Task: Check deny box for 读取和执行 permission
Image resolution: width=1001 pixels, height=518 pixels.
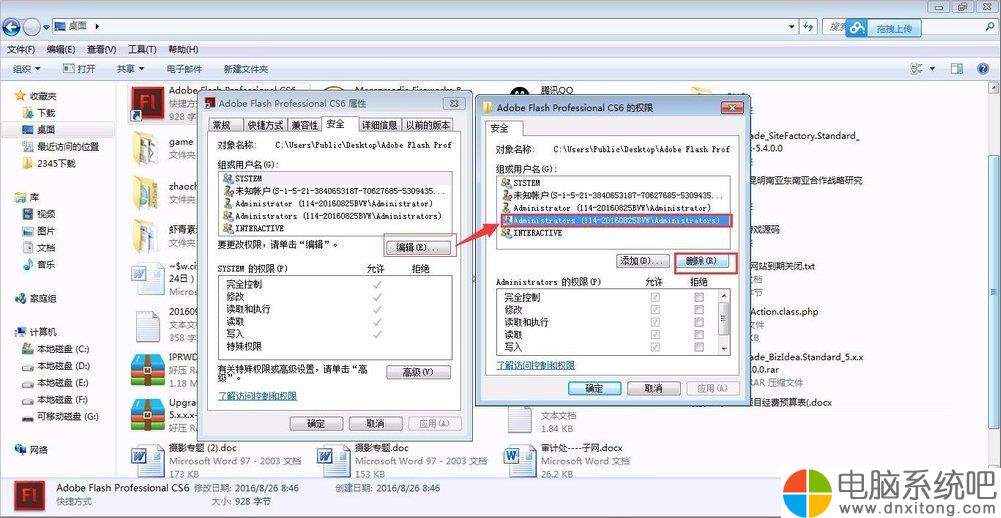Action: pos(699,322)
